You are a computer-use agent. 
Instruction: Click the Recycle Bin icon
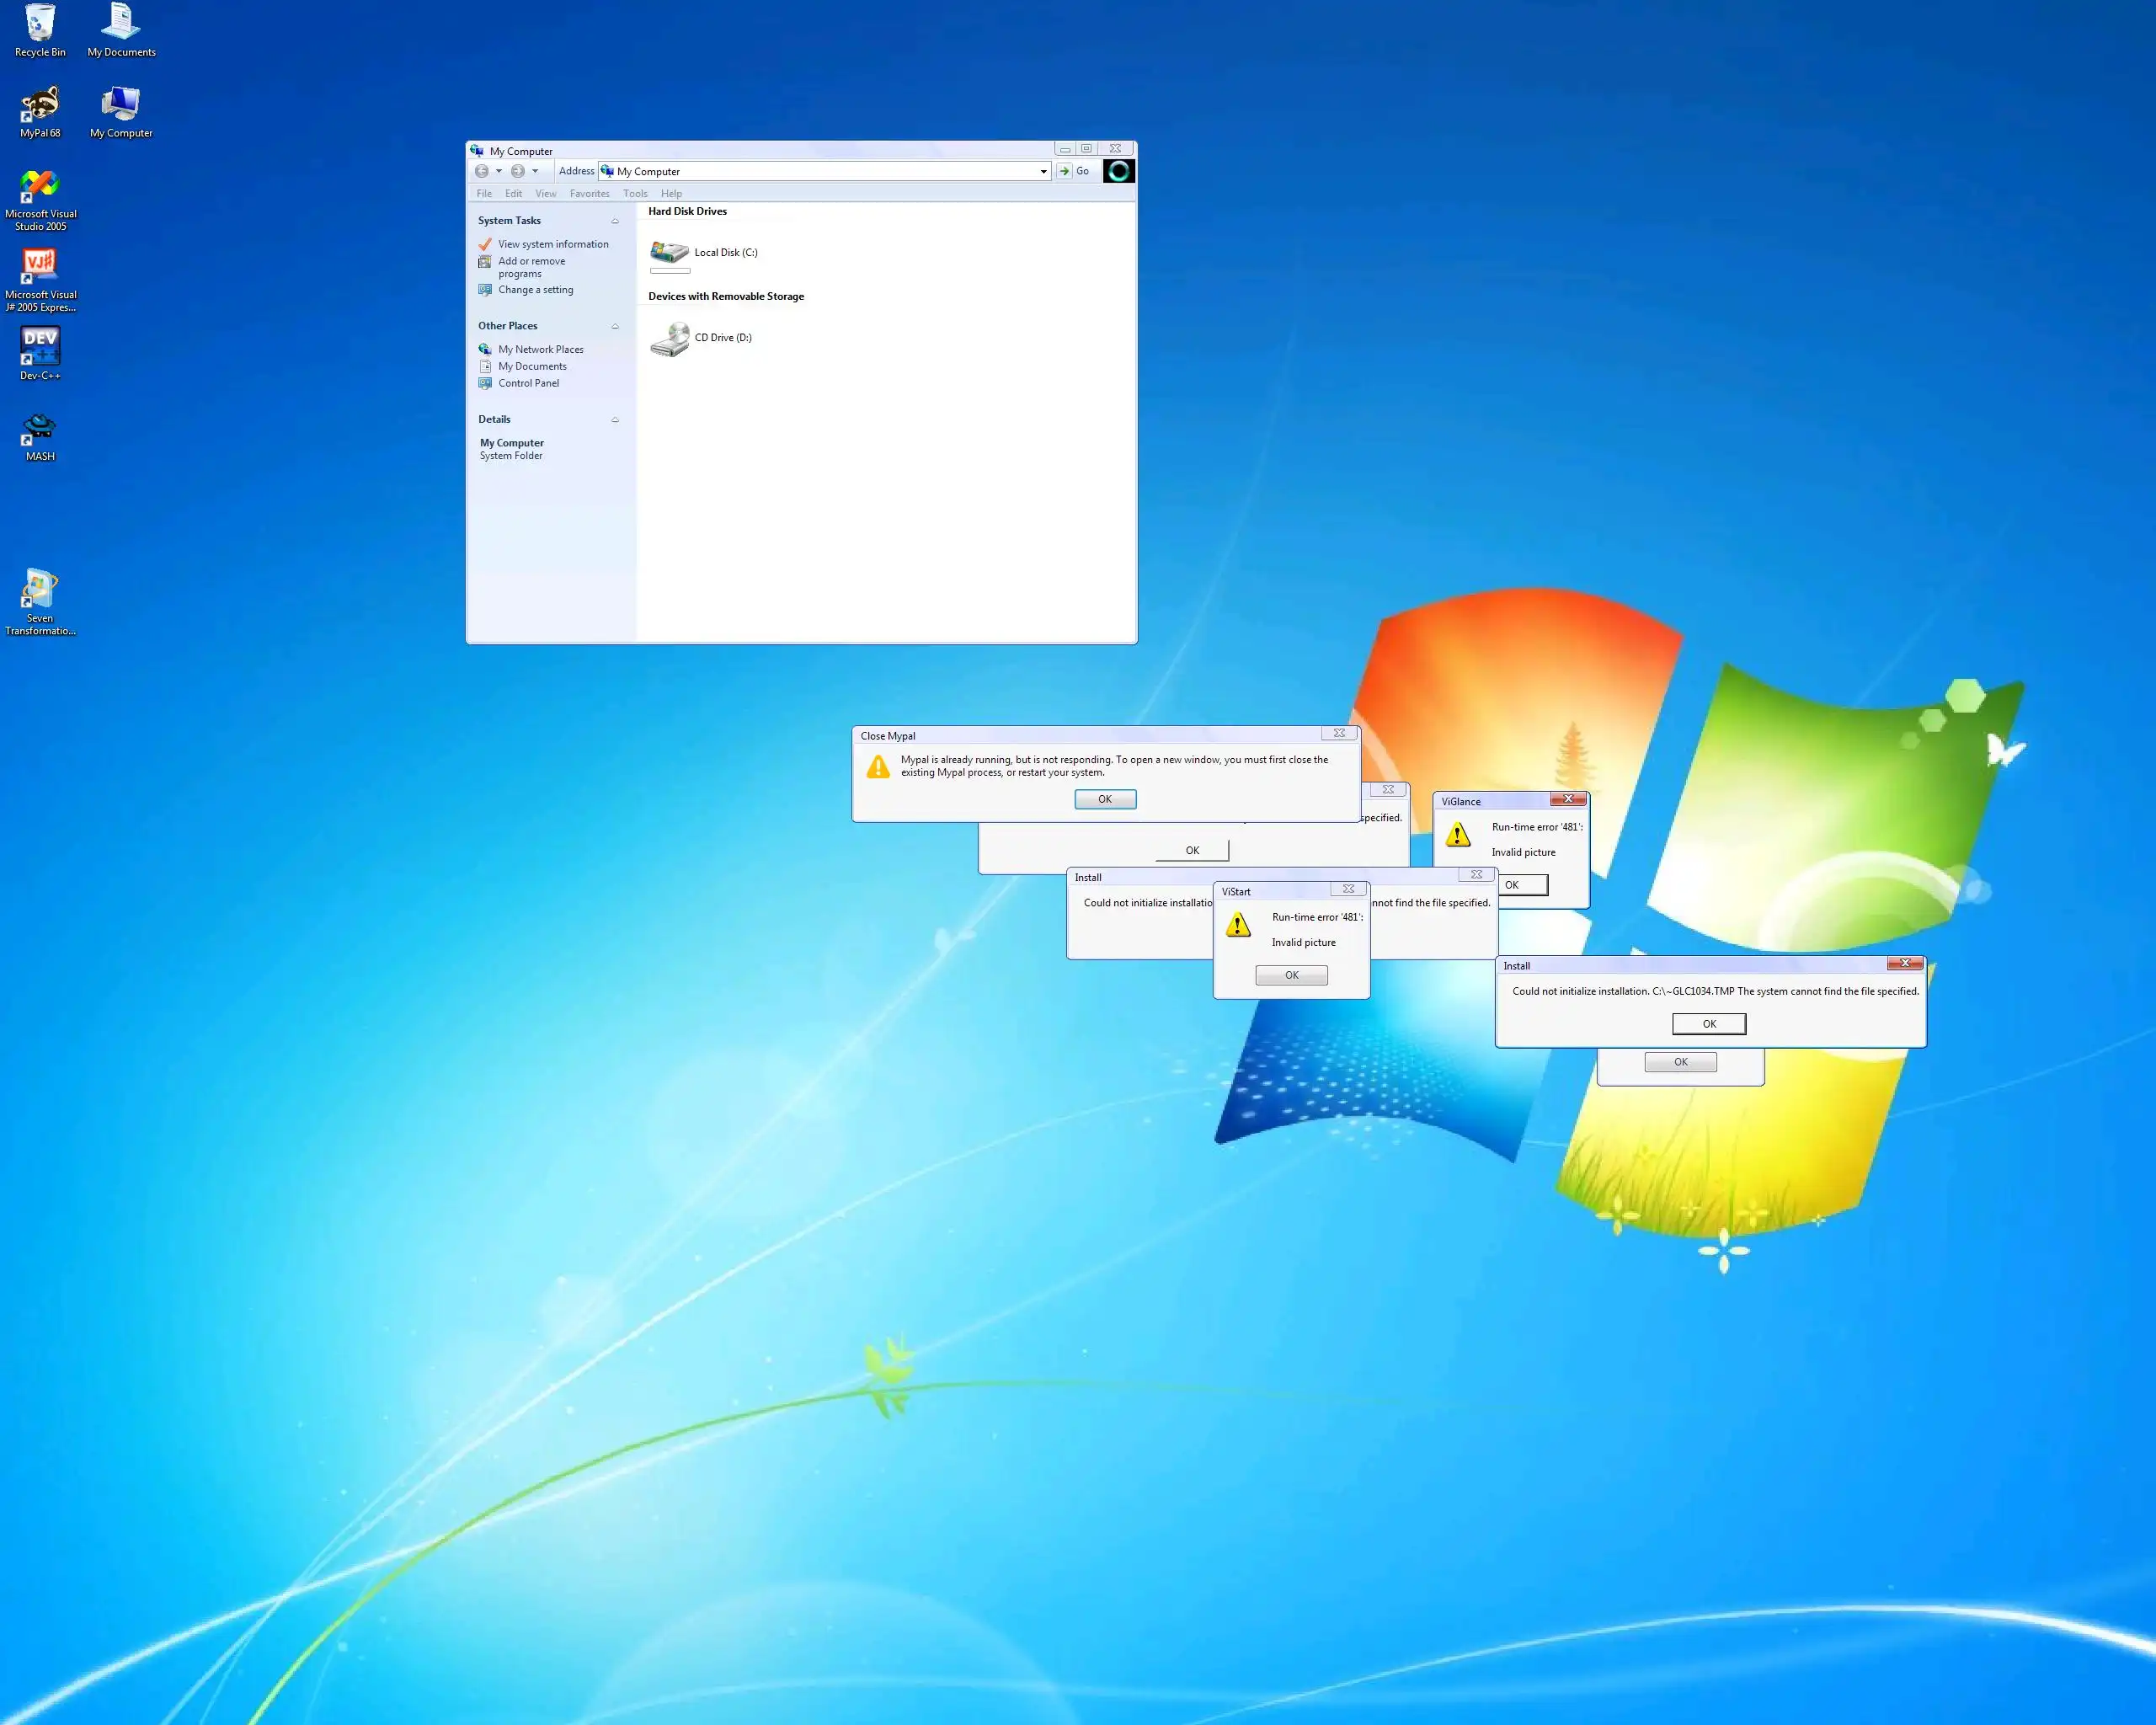pyautogui.click(x=40, y=24)
